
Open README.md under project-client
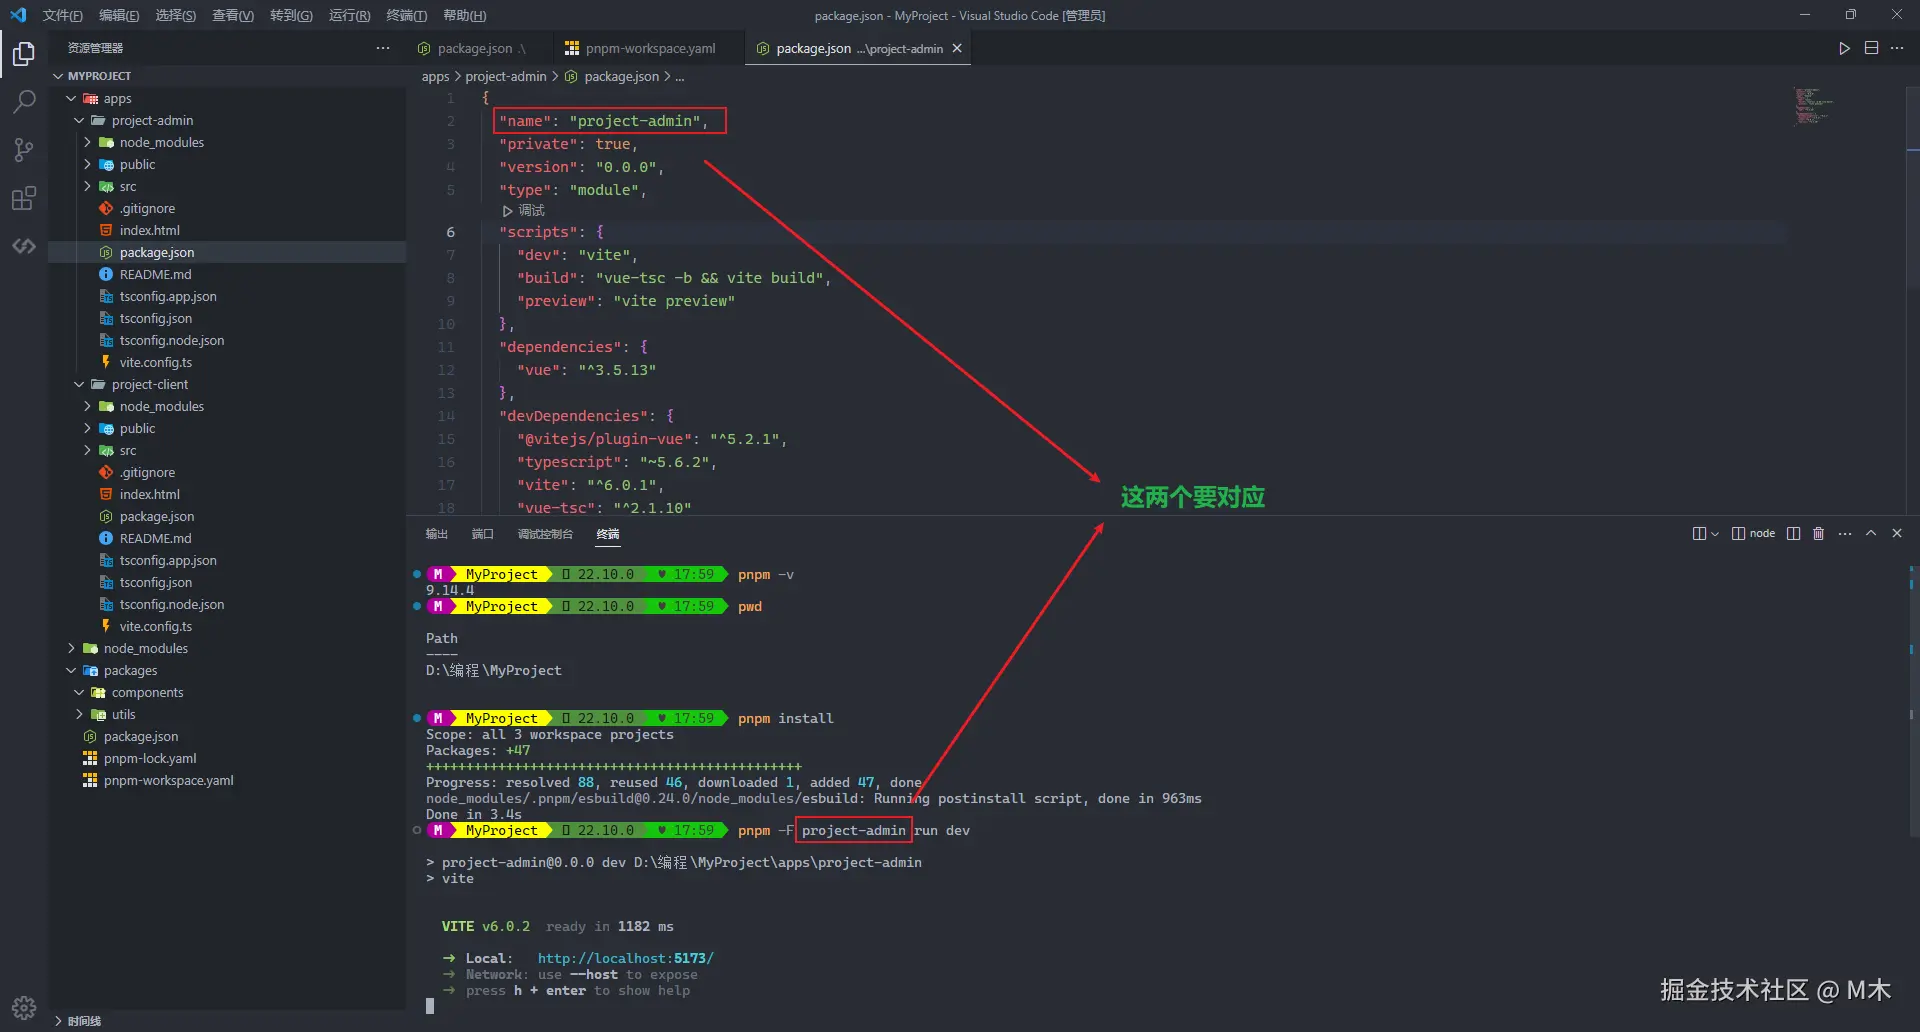coord(155,538)
